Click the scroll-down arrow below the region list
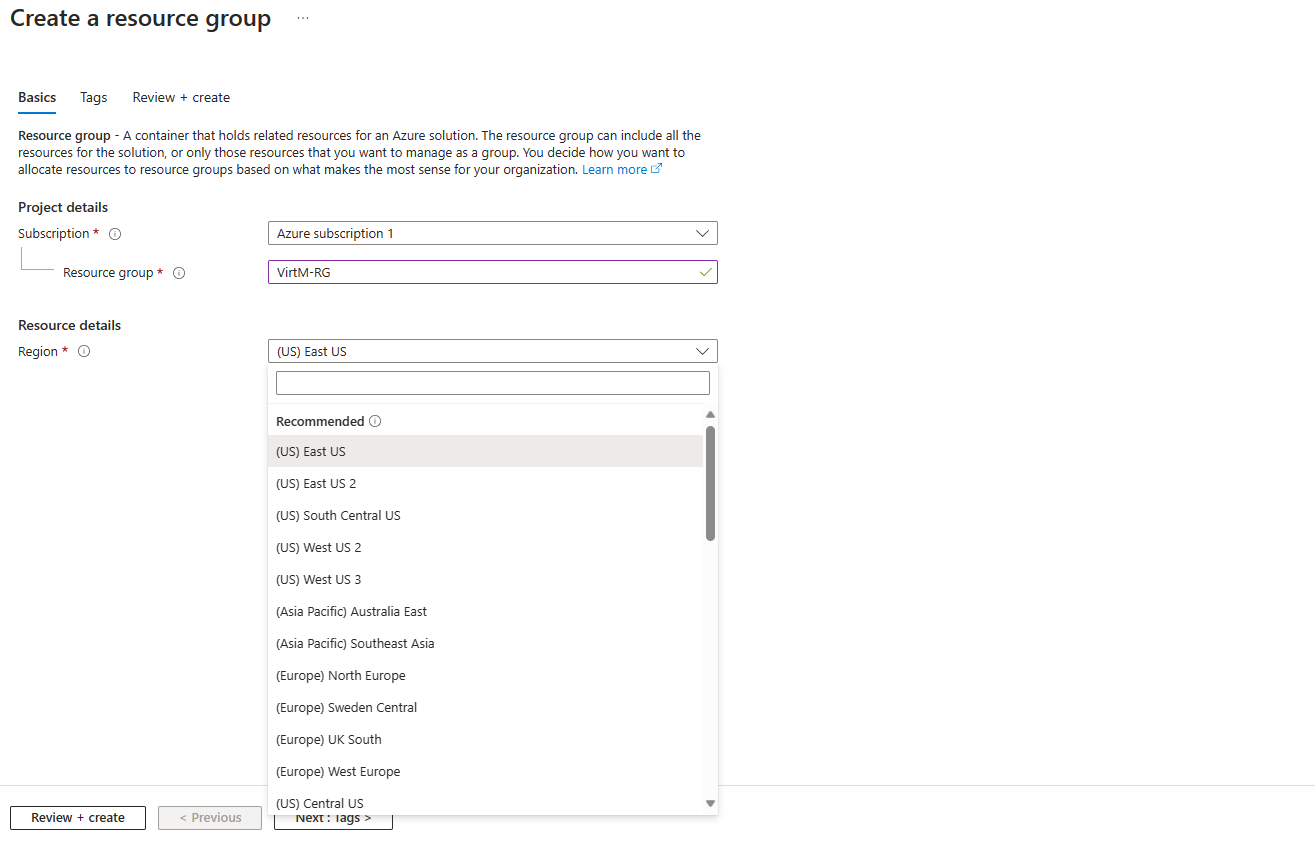Image resolution: width=1315 pixels, height=848 pixels. (x=710, y=803)
